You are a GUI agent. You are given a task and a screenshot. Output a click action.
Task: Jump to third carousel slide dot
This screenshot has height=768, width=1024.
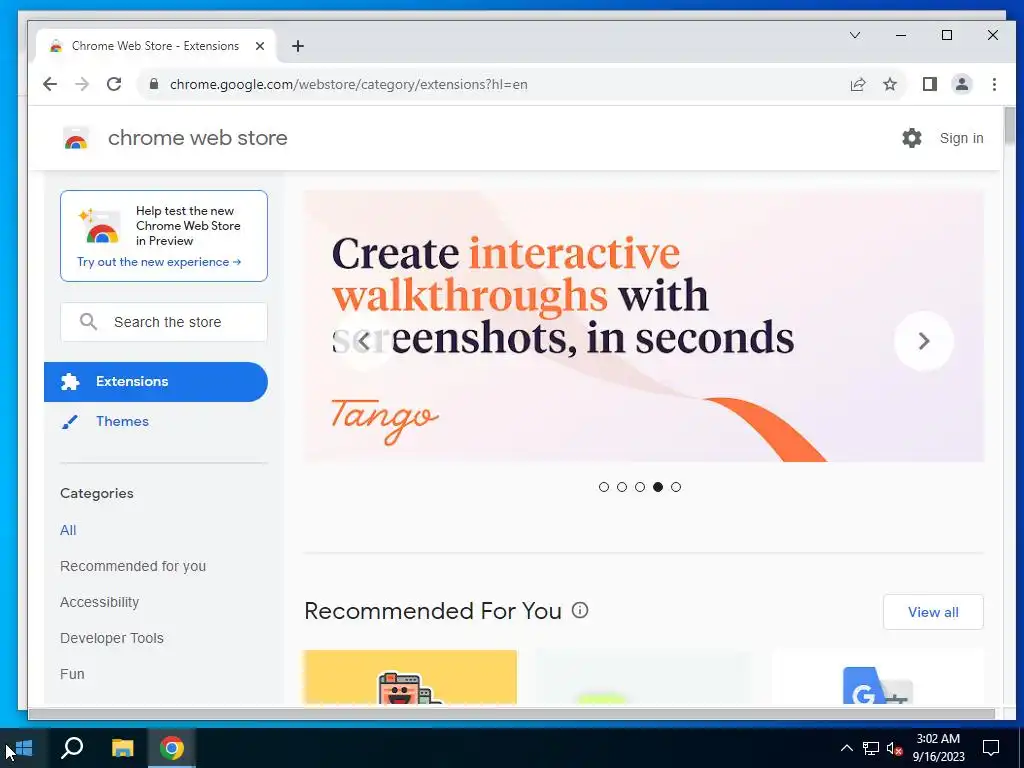tap(640, 487)
